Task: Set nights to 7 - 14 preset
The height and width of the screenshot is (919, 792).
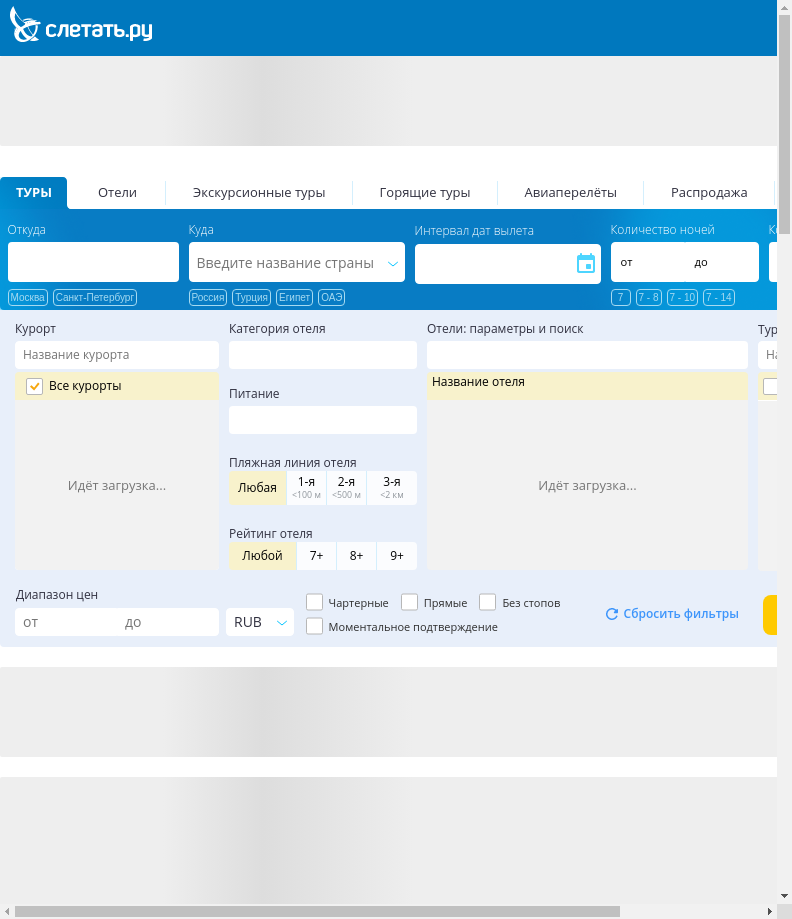Action: (719, 297)
